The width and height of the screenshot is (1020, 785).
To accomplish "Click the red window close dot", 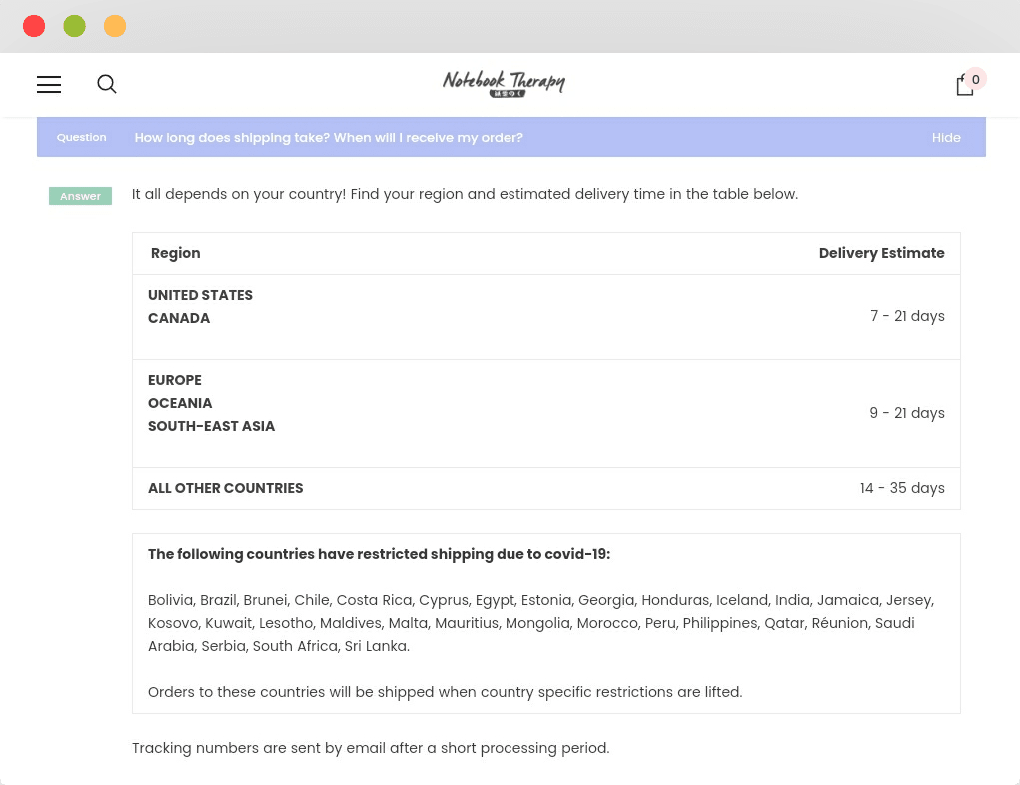I will (x=34, y=26).
